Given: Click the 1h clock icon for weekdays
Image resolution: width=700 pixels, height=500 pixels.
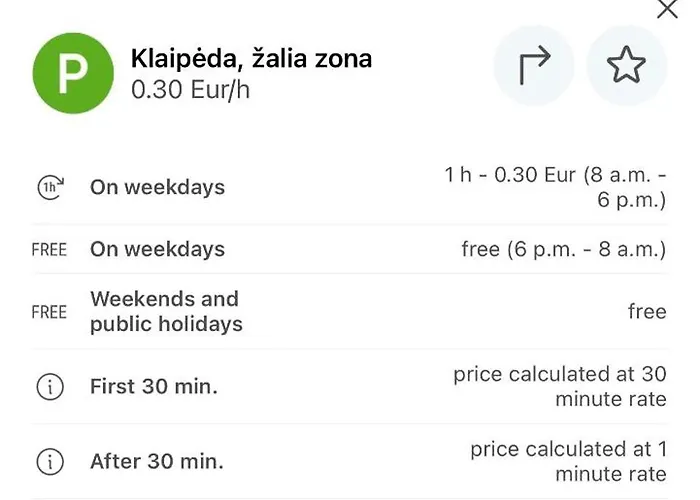Looking at the screenshot, I should point(49,187).
